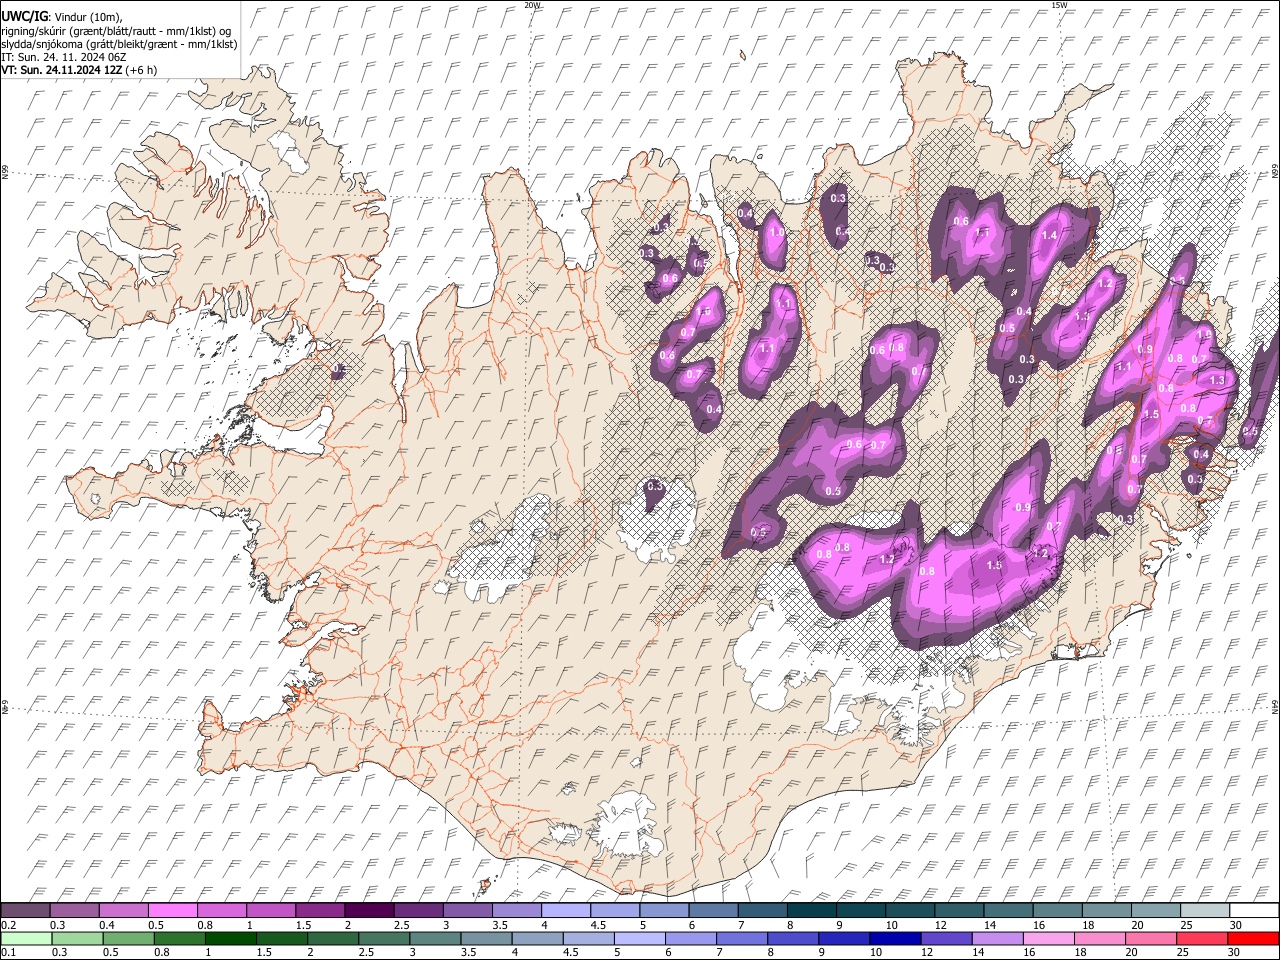Click the dark teal 8 snow-scale swatch
The width and height of the screenshot is (1280, 960).
(x=811, y=910)
